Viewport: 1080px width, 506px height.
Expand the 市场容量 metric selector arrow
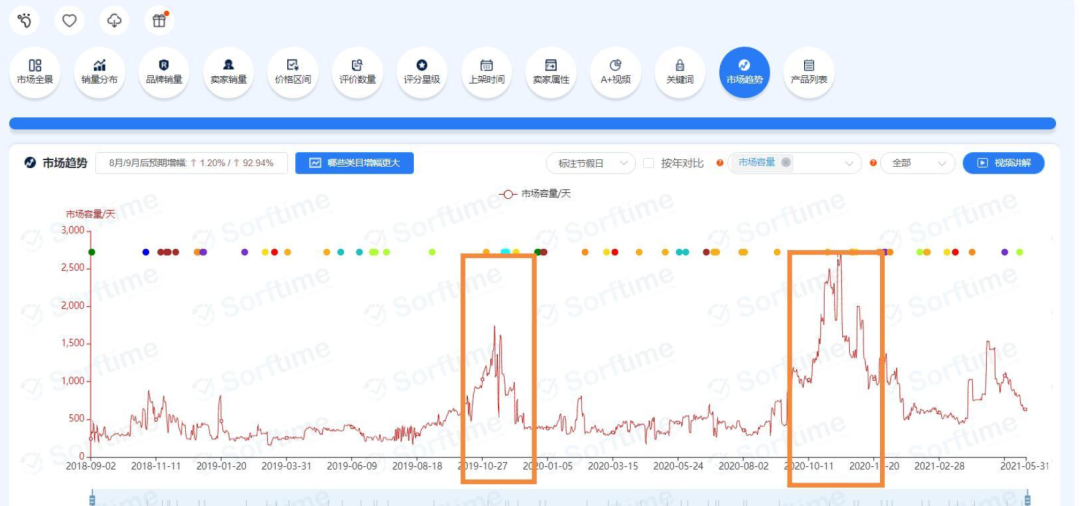pos(849,163)
